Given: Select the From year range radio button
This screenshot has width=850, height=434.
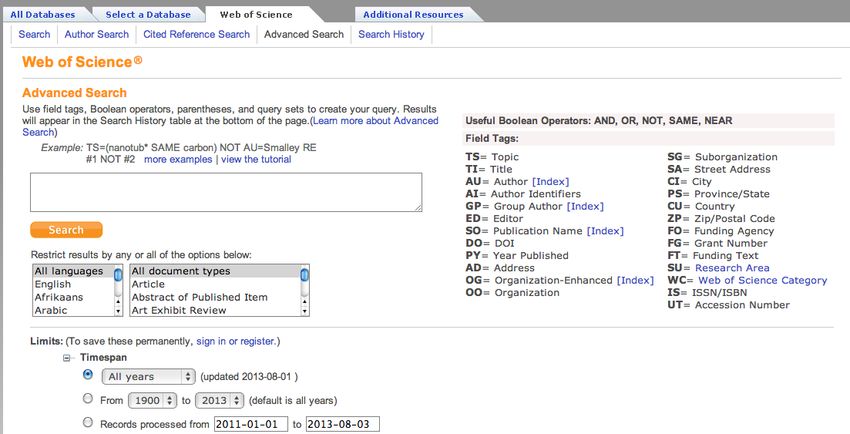Looking at the screenshot, I should click(x=87, y=399).
